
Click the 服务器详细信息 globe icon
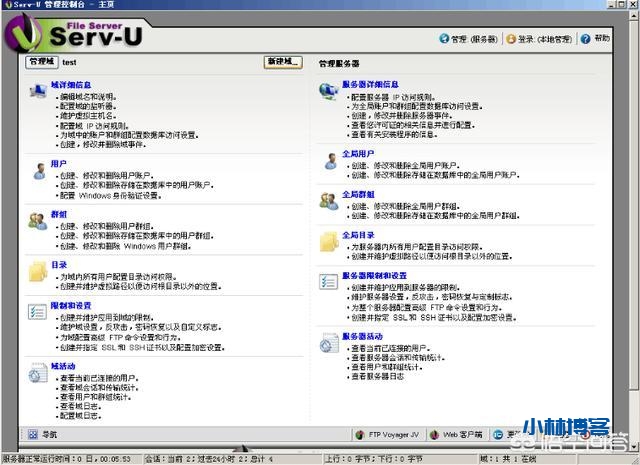click(x=329, y=91)
